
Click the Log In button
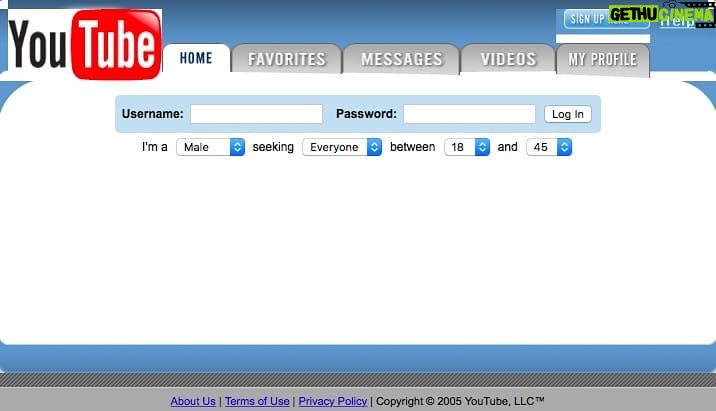[x=568, y=114]
